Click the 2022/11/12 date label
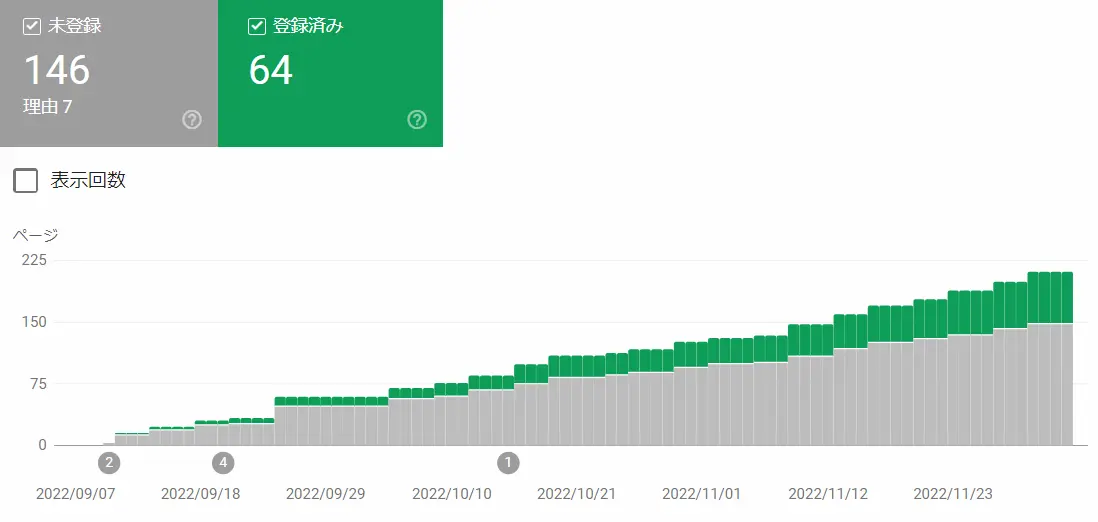 [x=828, y=494]
